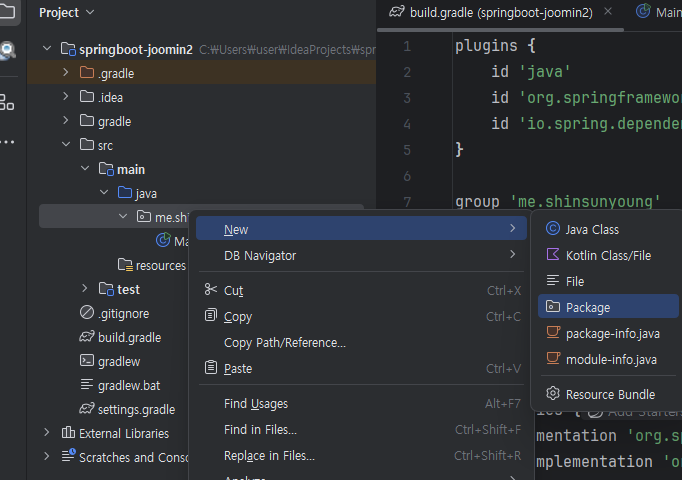The image size is (682, 480).
Task: Collapse the main folder
Action: (85, 168)
